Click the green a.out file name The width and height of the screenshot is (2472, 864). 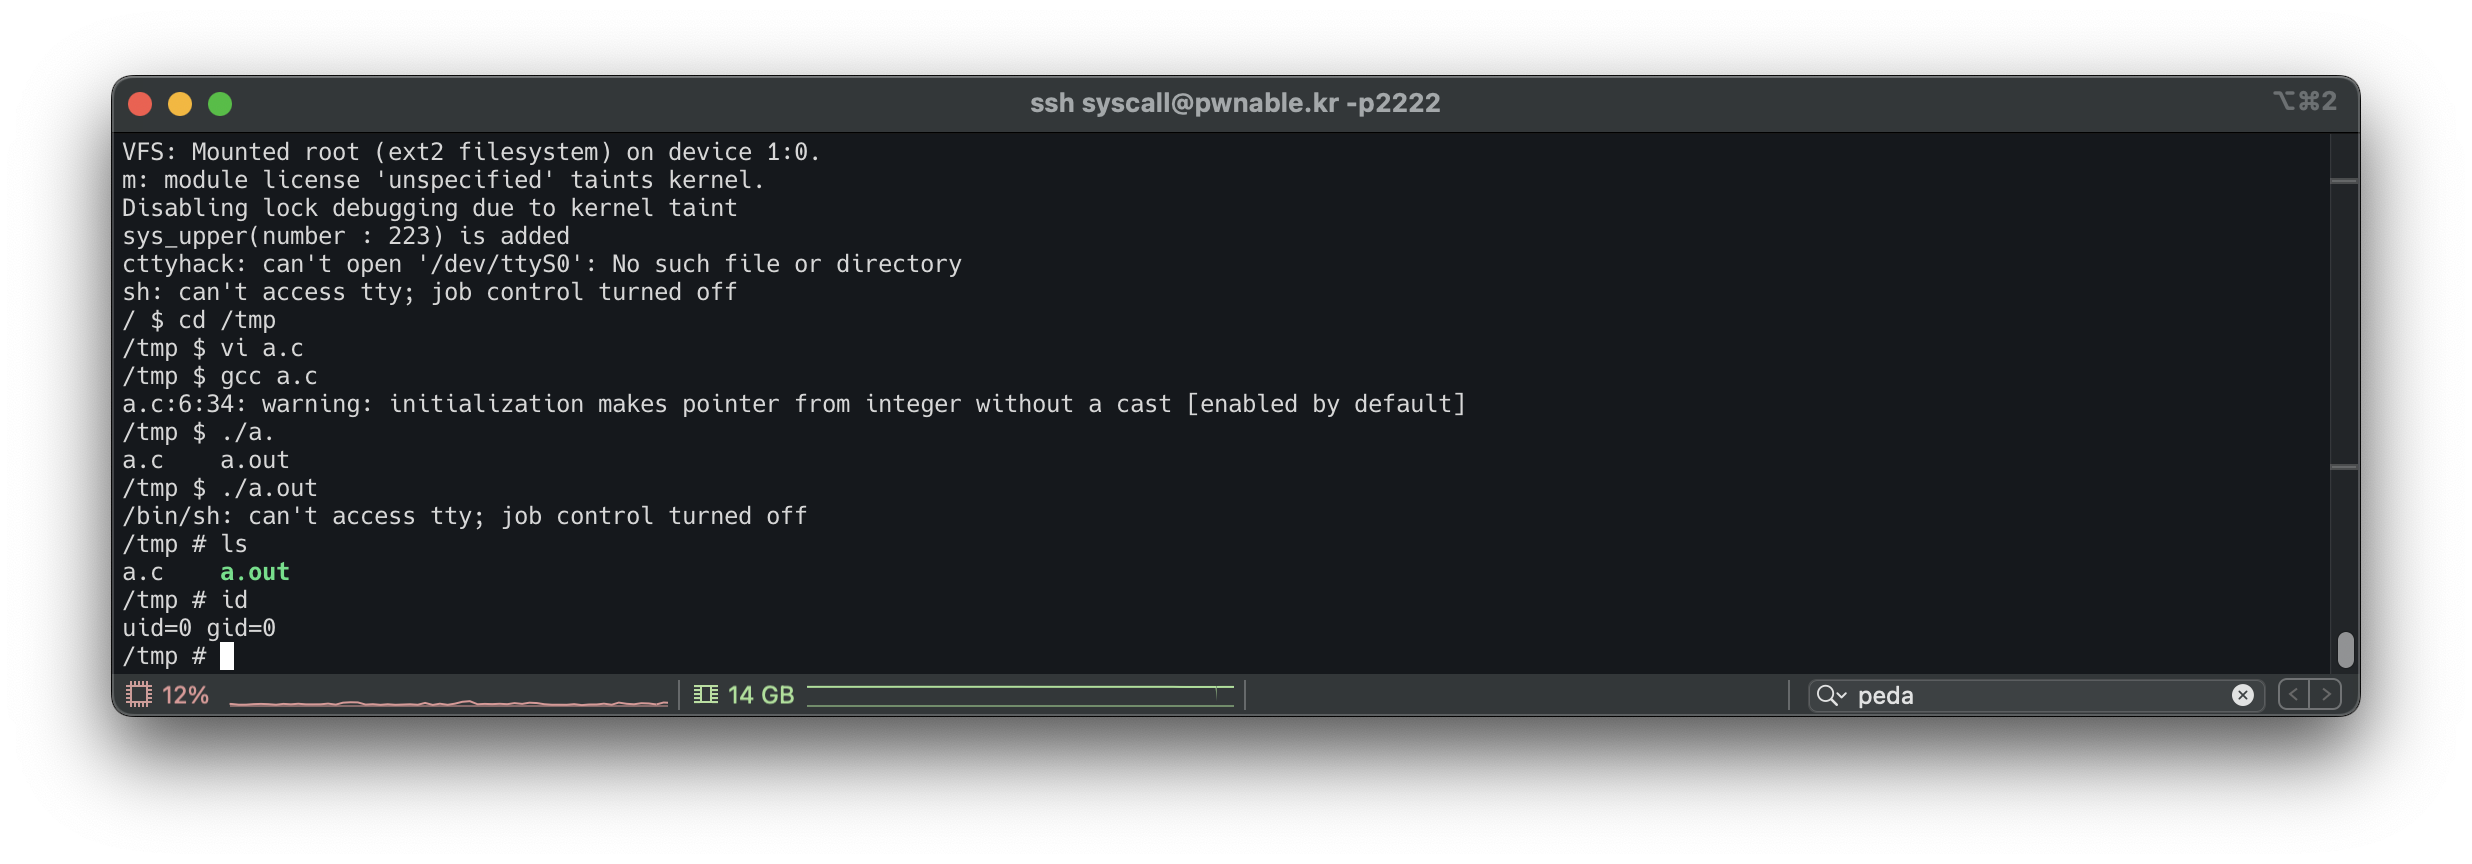pos(255,572)
